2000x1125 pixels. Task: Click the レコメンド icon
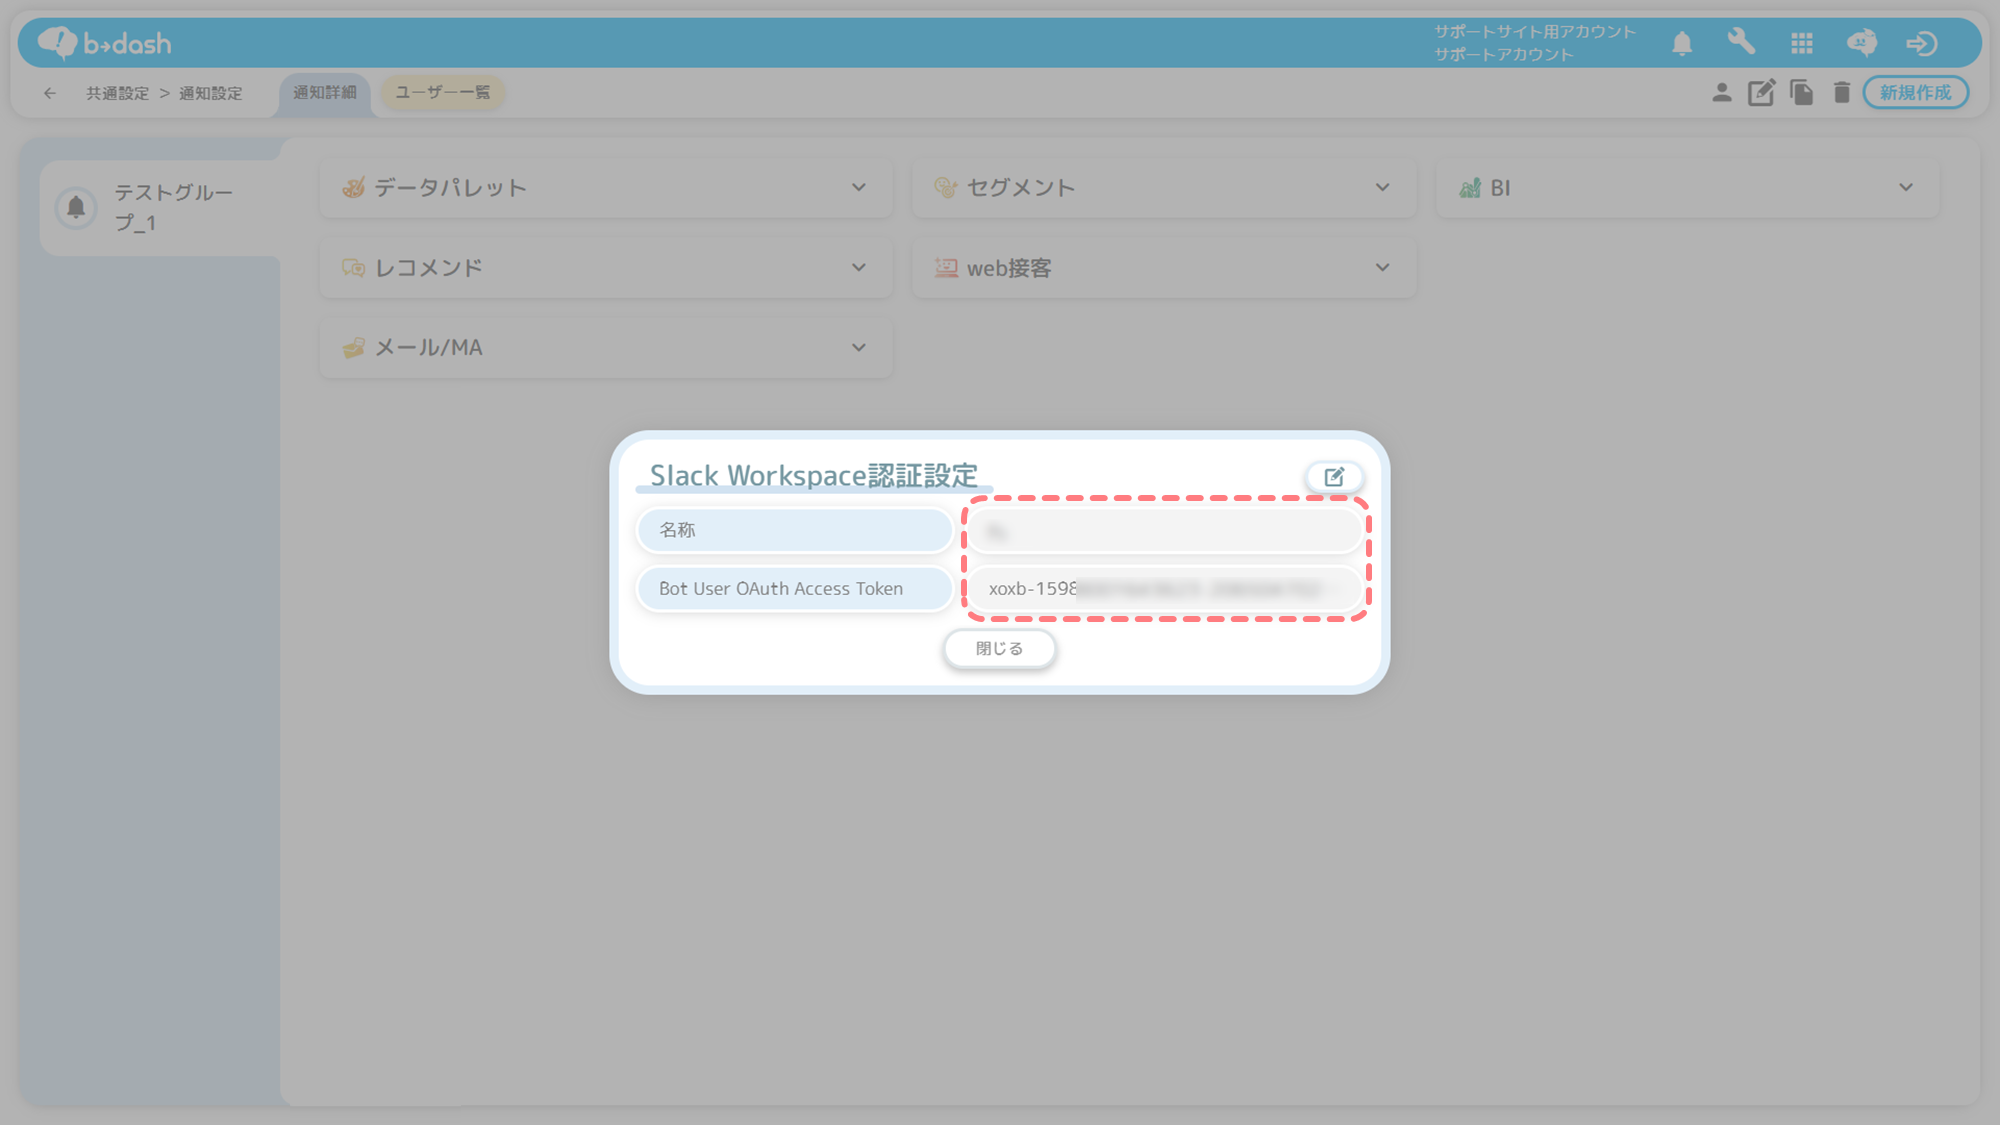coord(353,267)
